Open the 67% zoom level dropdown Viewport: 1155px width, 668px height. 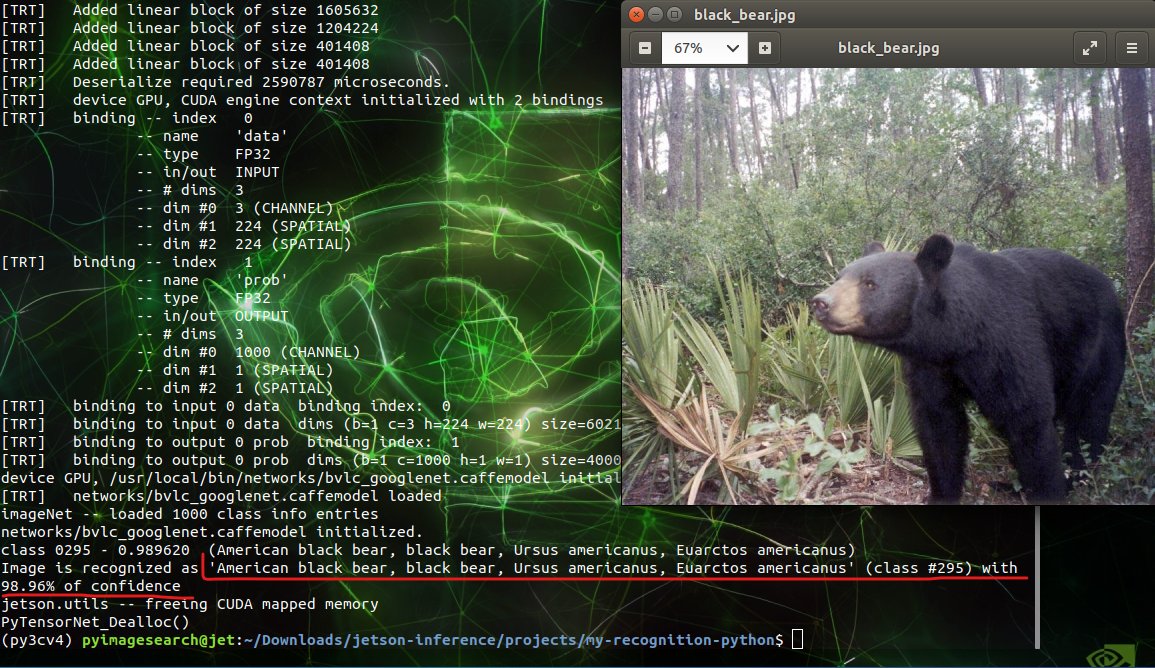[x=705, y=48]
